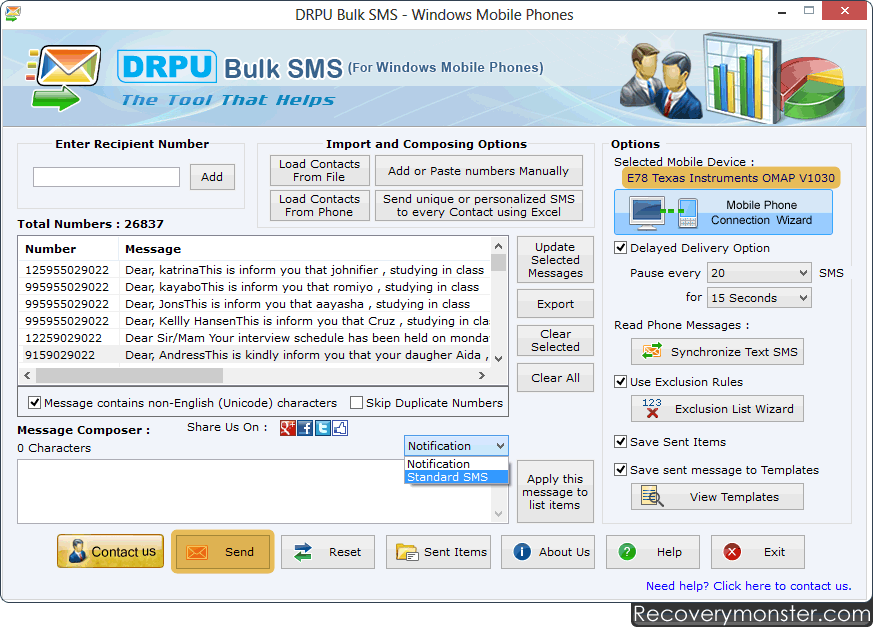Click the Export button

click(555, 304)
